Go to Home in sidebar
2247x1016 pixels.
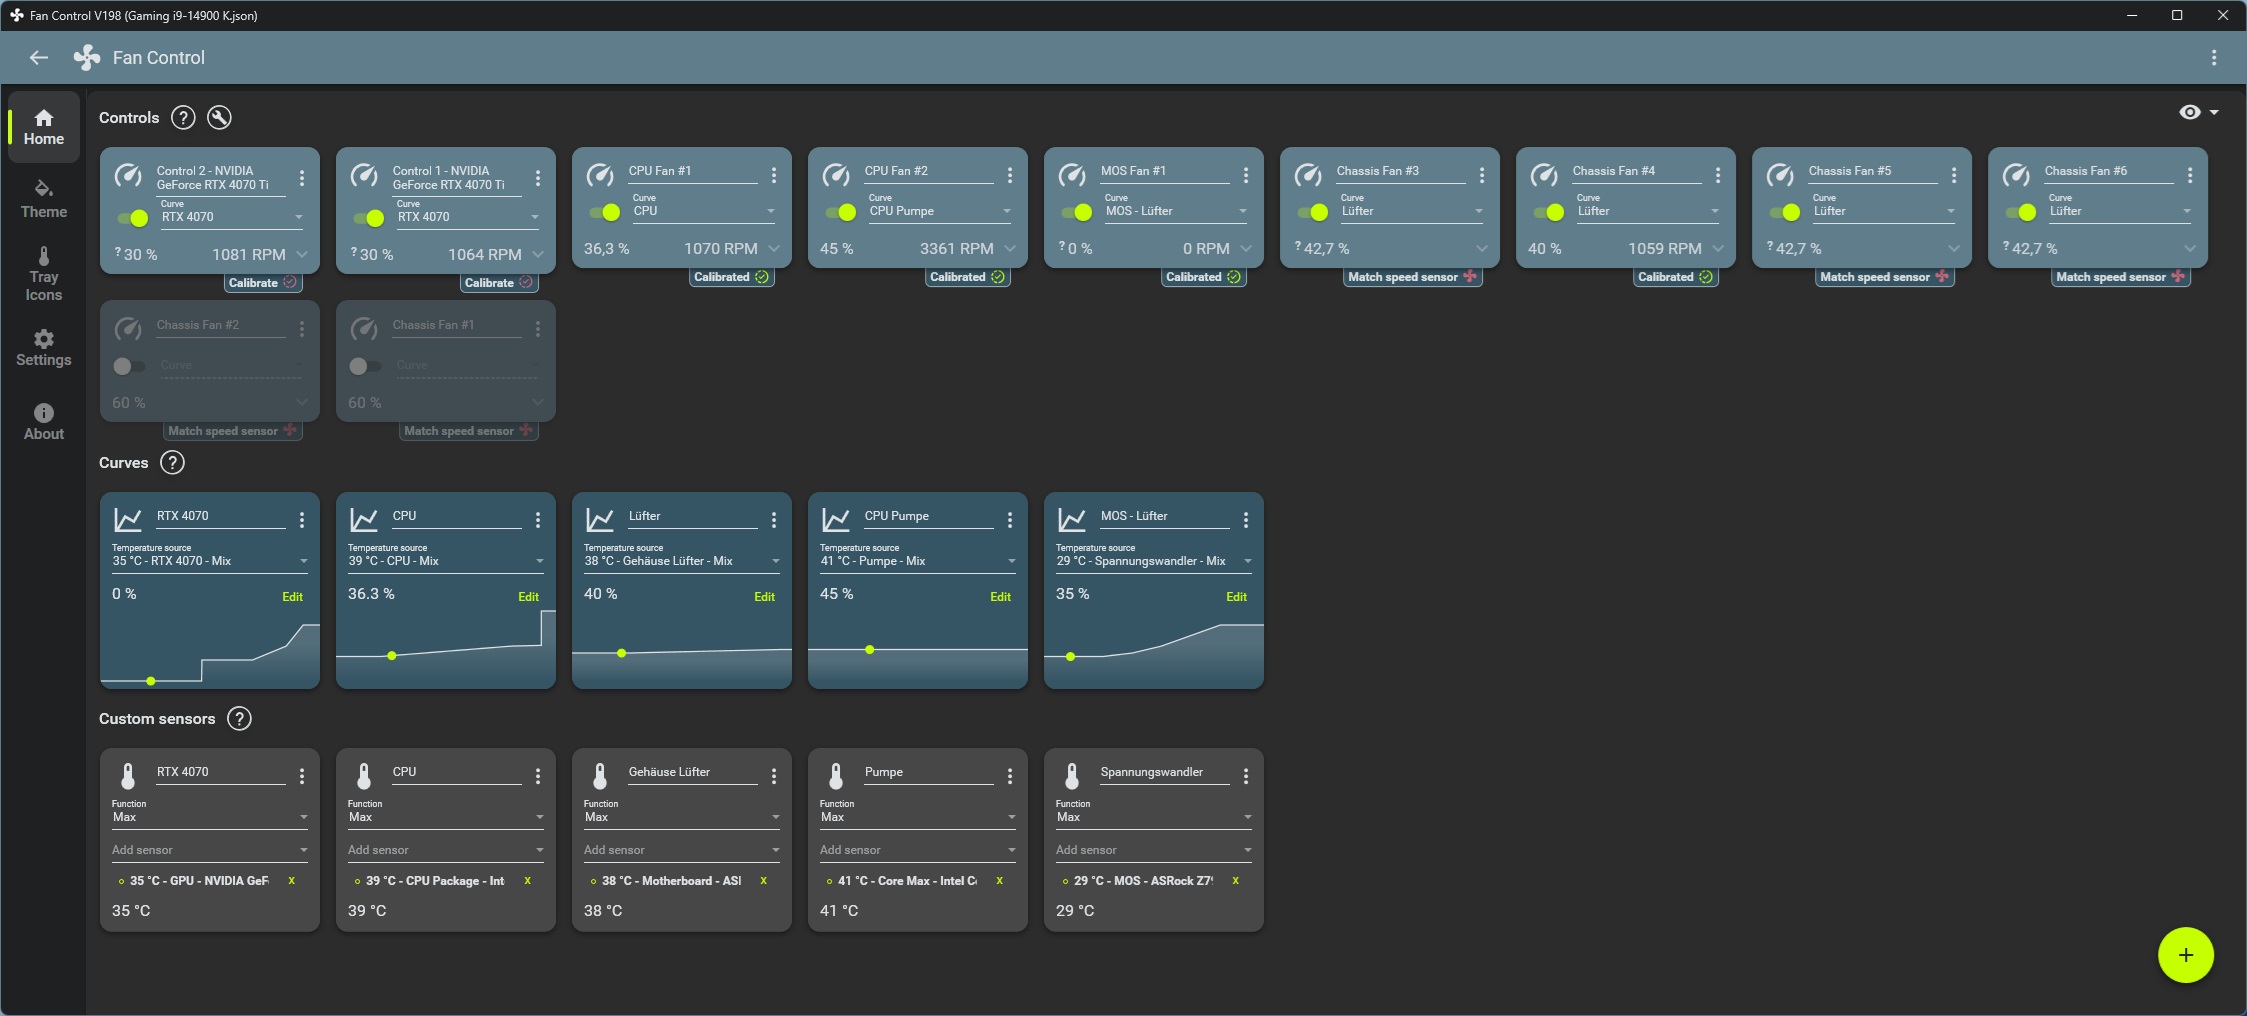44,127
